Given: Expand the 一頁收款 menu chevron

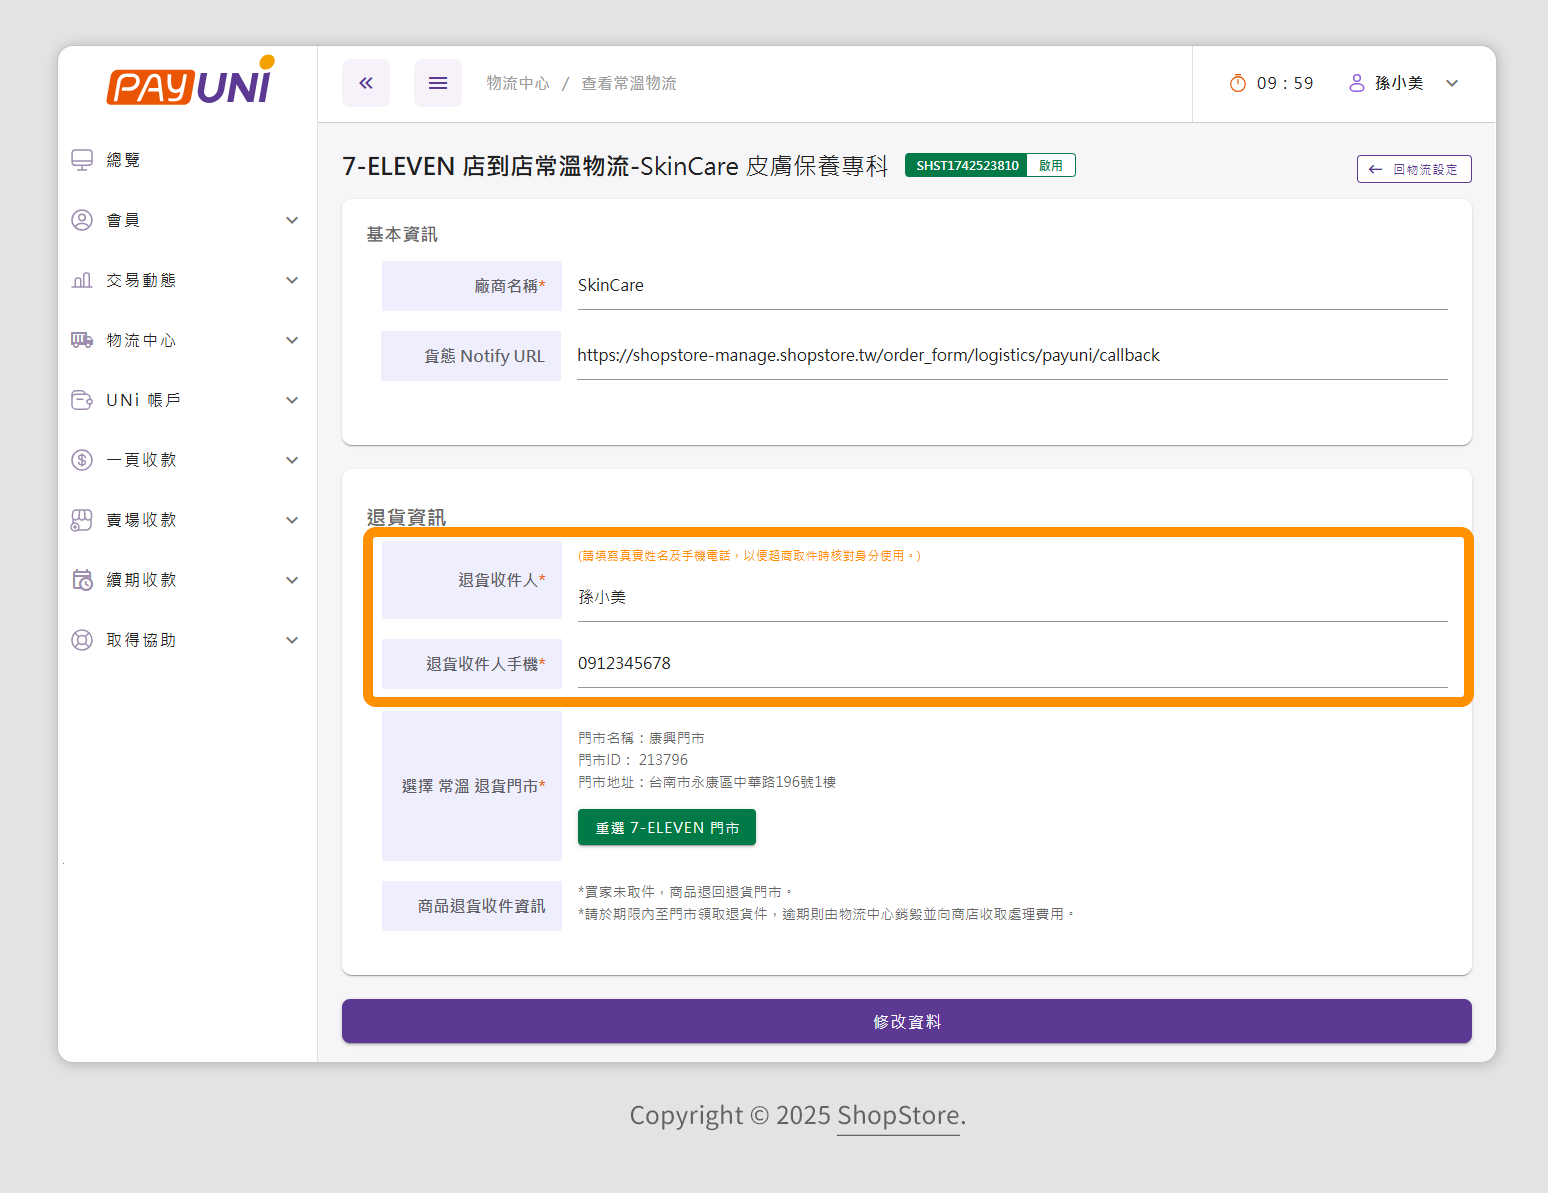Looking at the screenshot, I should (292, 460).
